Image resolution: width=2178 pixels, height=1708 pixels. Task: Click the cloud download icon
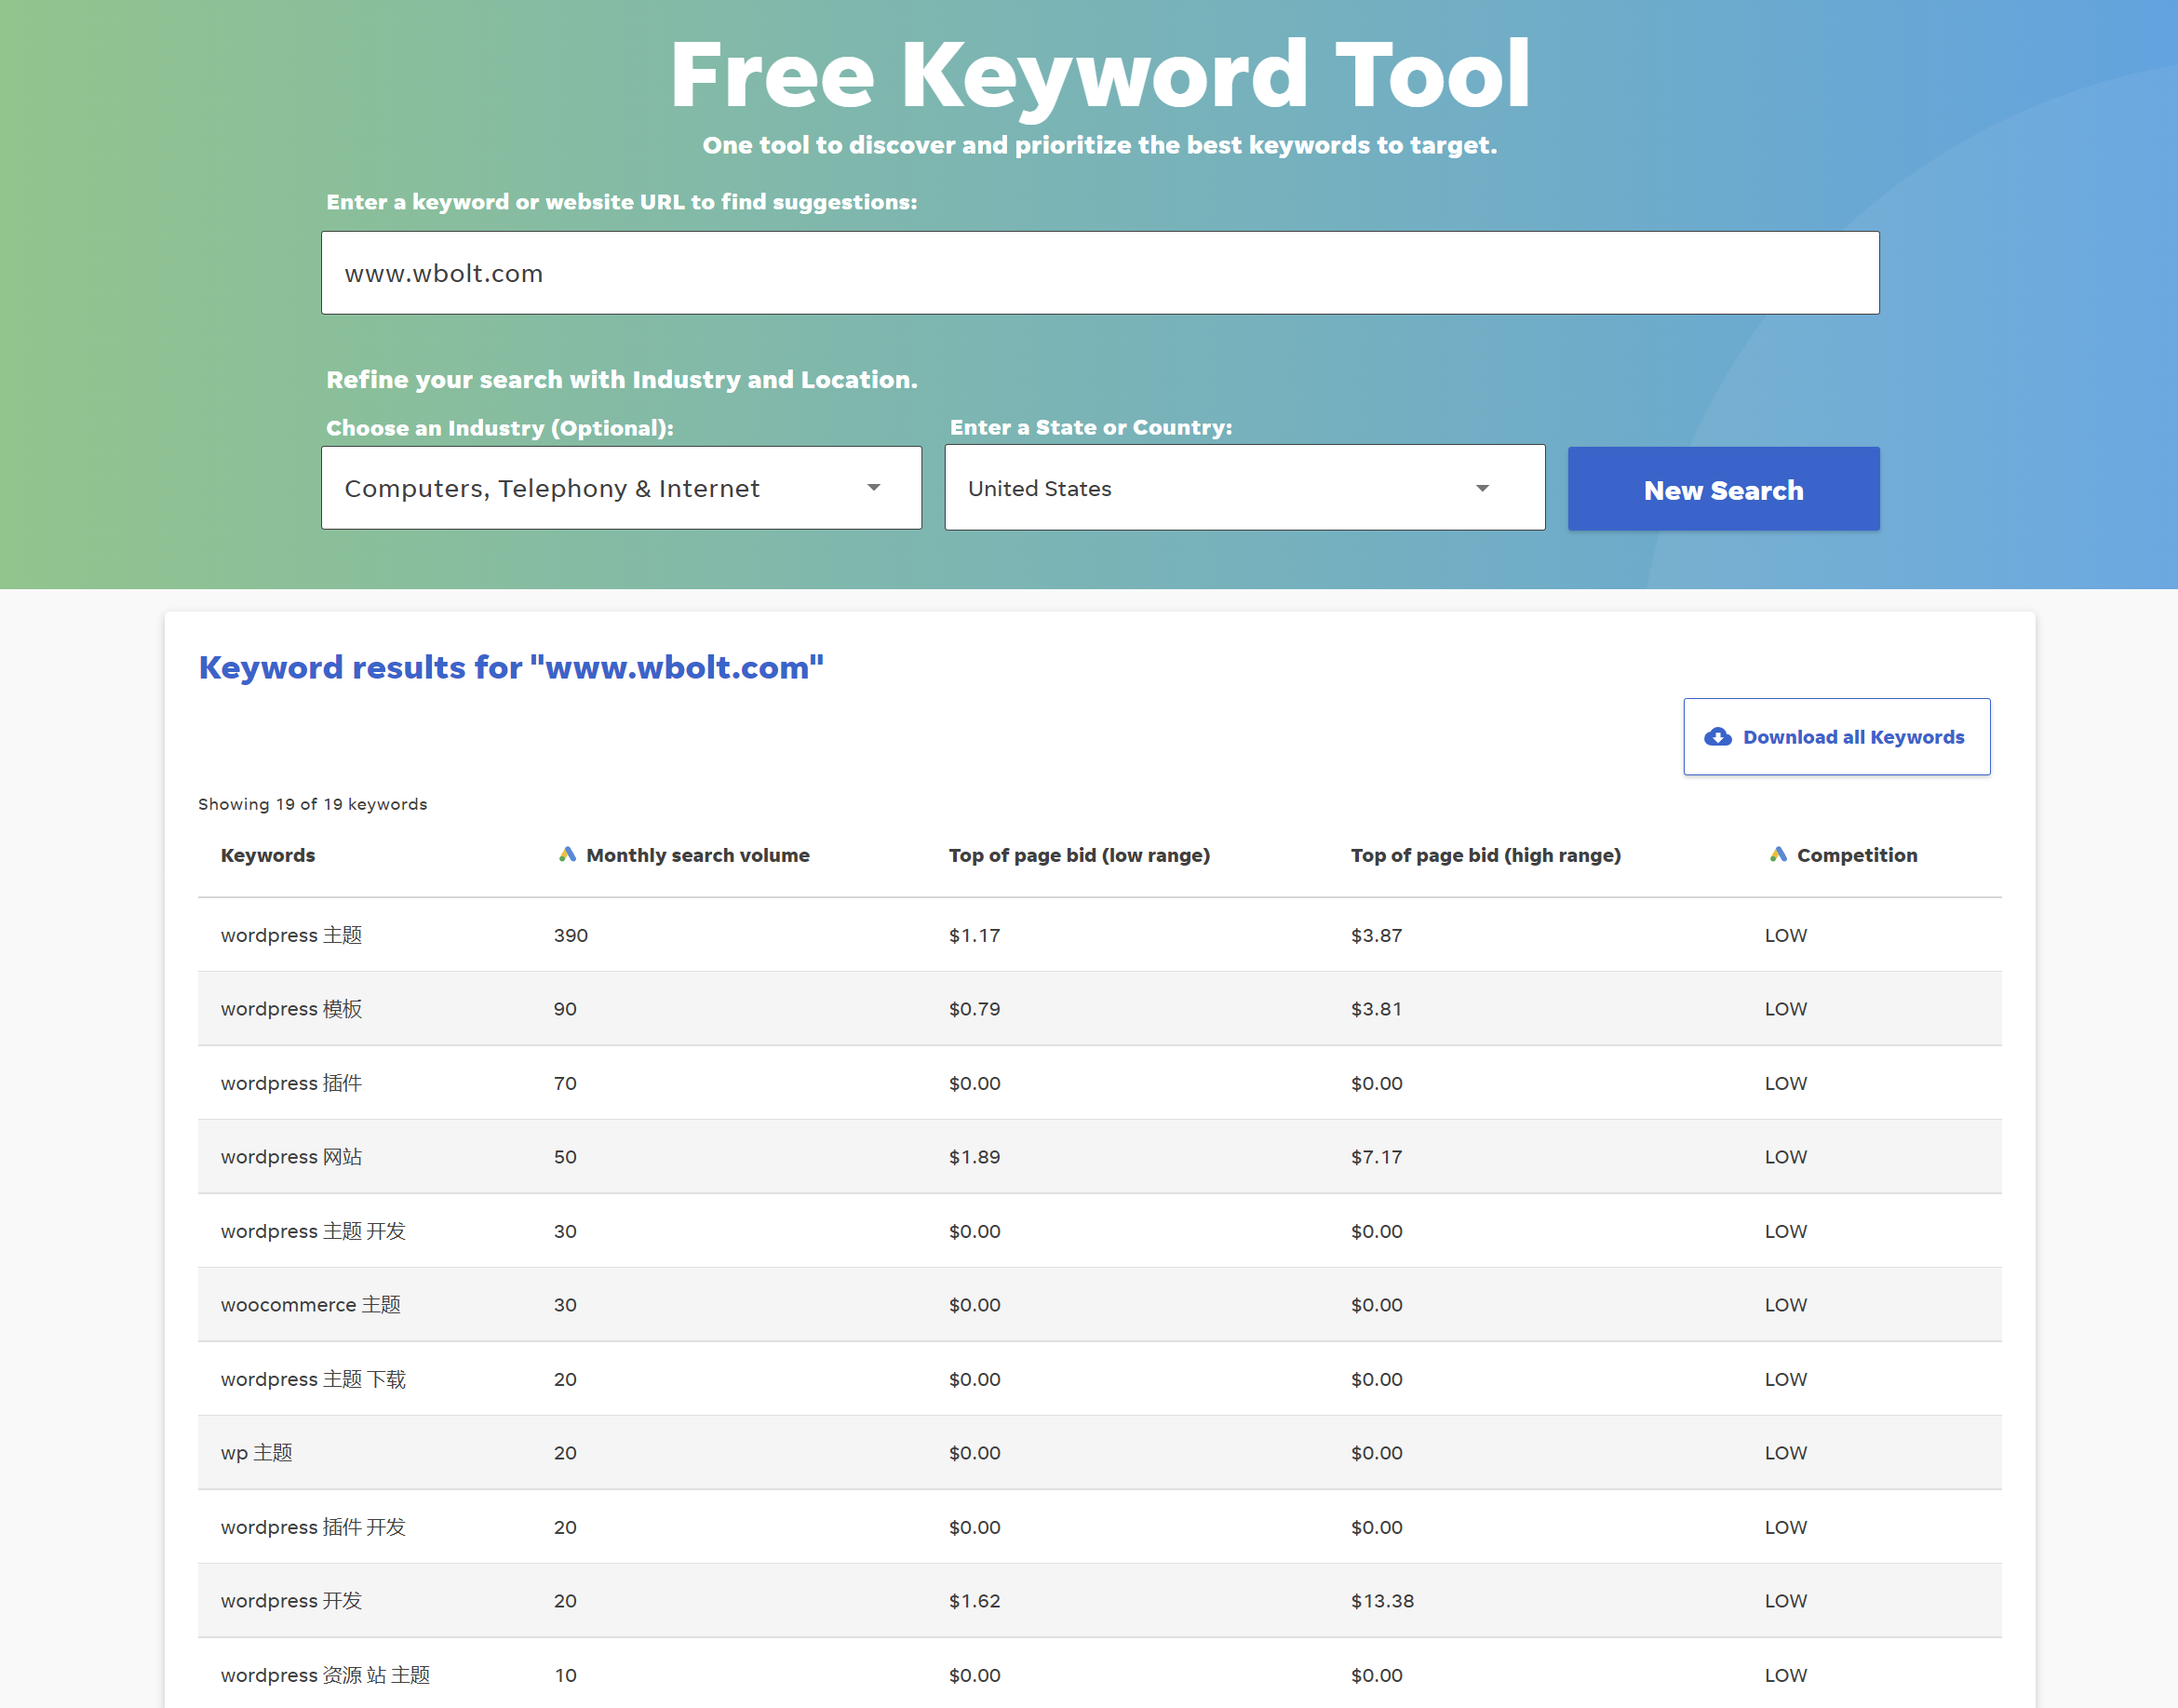pyautogui.click(x=1717, y=737)
